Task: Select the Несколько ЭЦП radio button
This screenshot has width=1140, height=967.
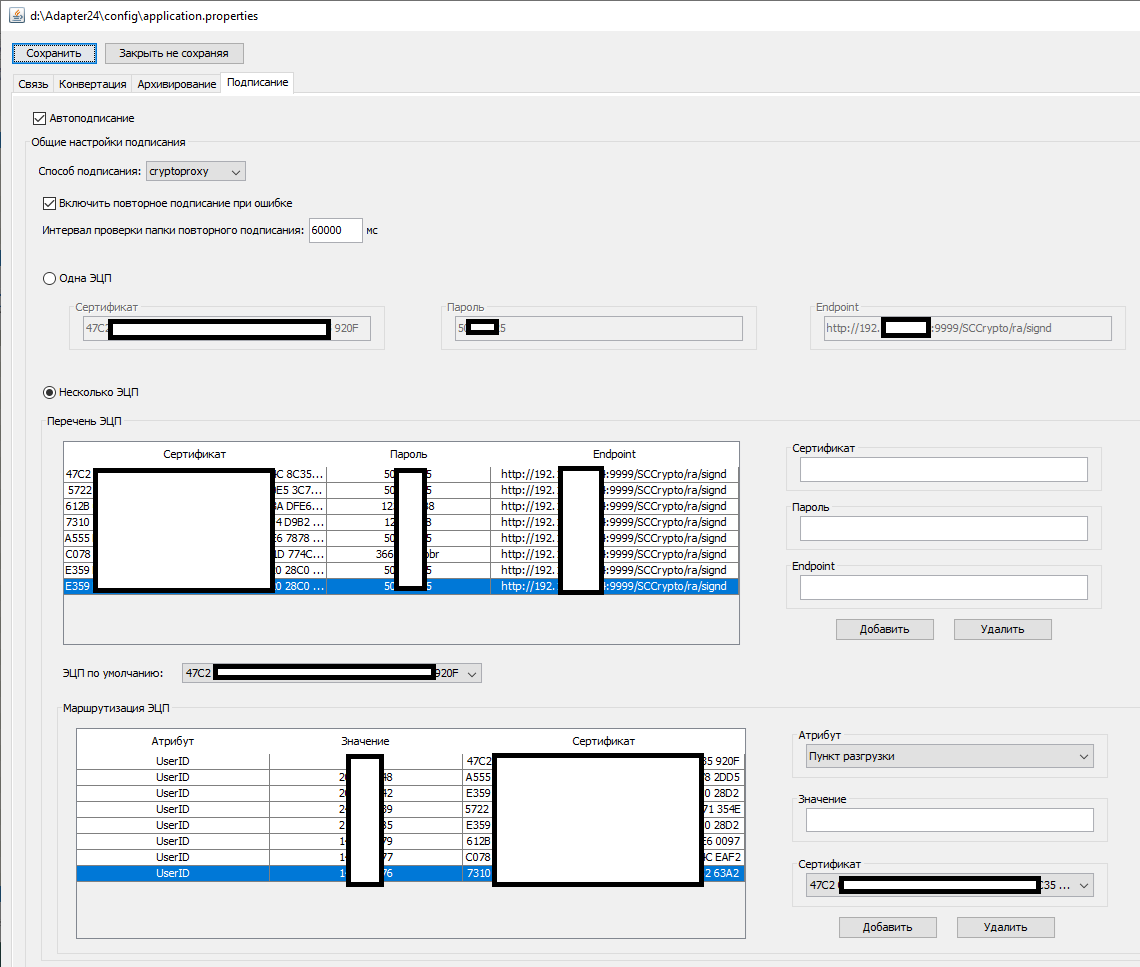Action: (x=49, y=392)
